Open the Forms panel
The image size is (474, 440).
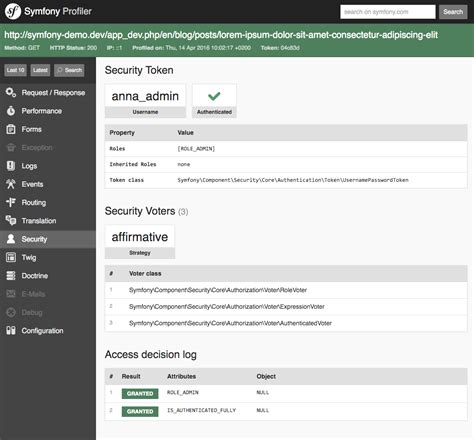[x=48, y=129]
